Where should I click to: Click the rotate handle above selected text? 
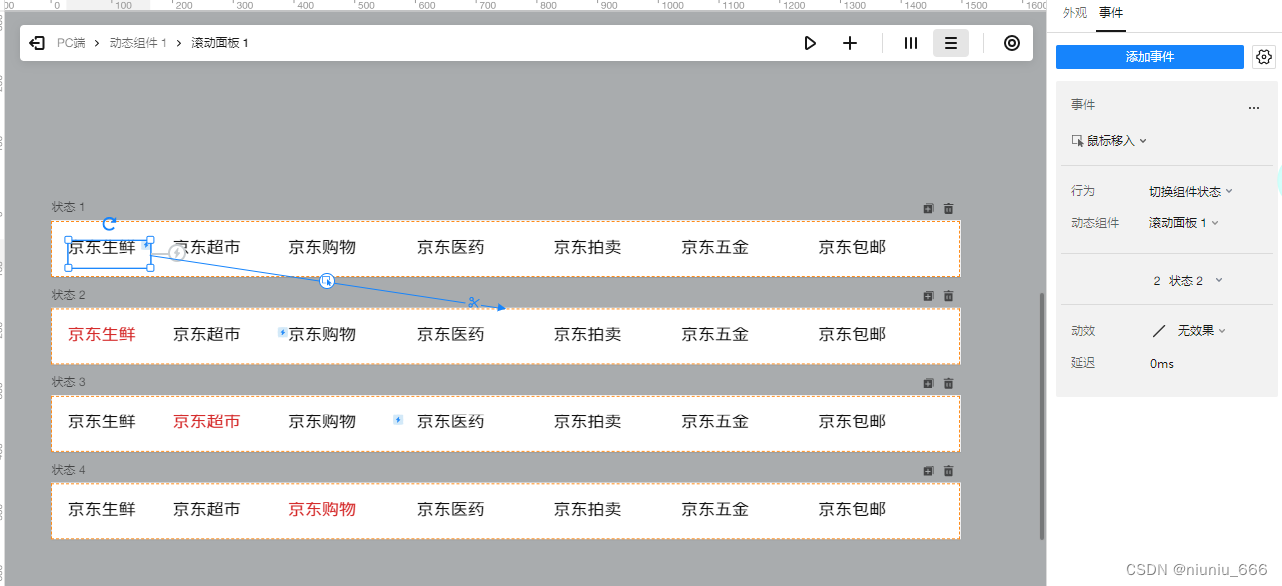pyautogui.click(x=110, y=224)
